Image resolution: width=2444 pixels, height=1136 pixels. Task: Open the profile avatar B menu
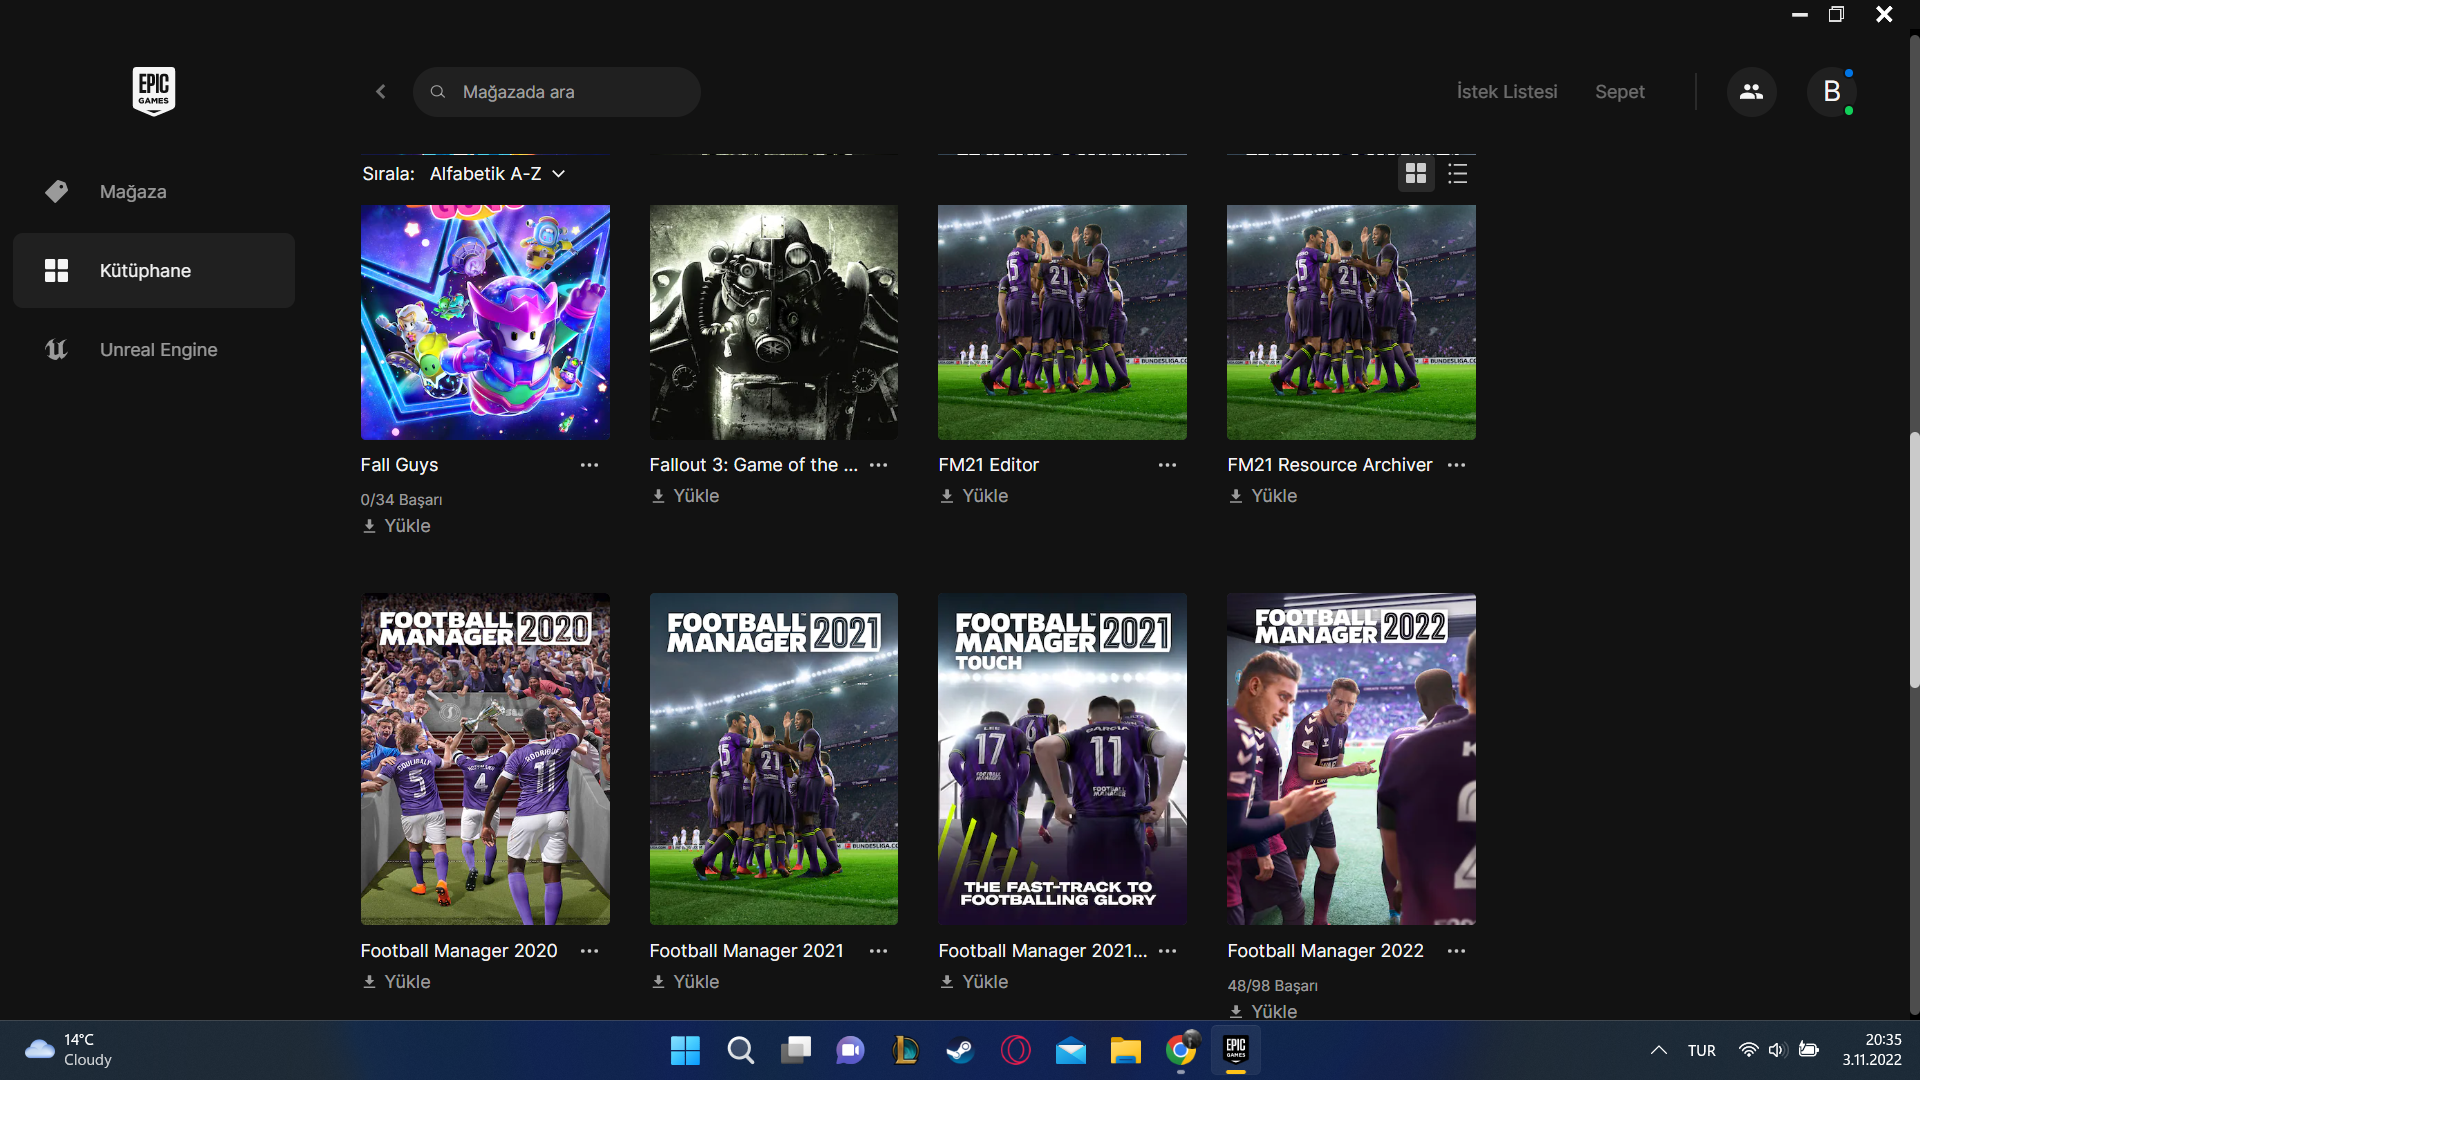(x=1831, y=92)
